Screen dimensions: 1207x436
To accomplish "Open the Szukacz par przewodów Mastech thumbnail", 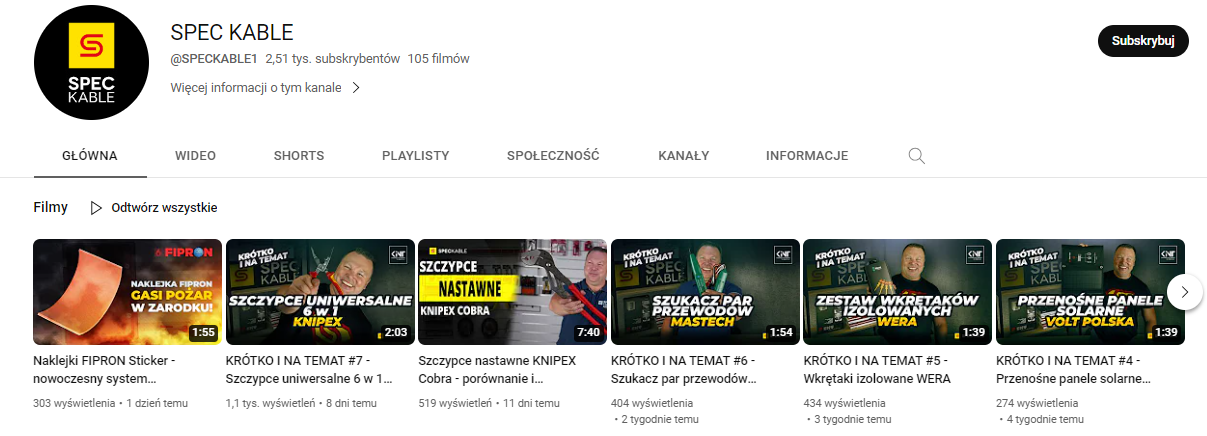I will (705, 291).
